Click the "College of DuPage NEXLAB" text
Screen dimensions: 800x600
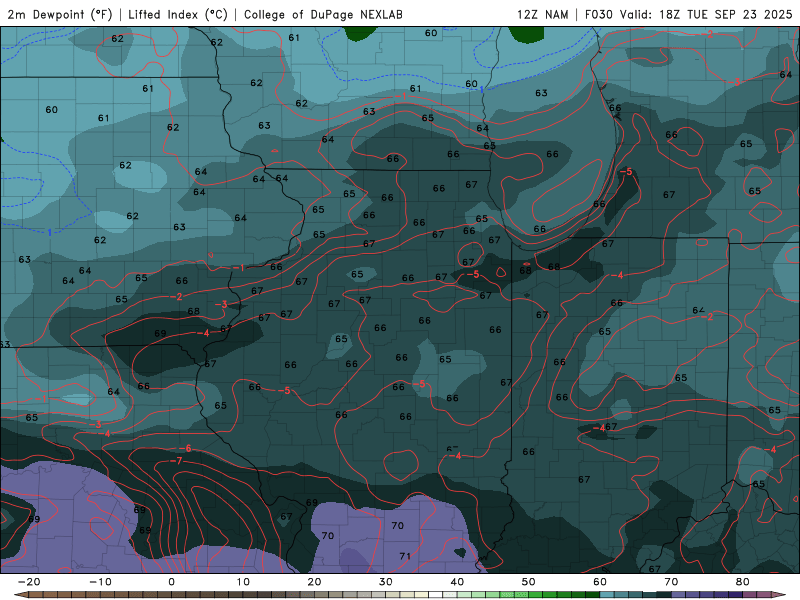tap(323, 15)
